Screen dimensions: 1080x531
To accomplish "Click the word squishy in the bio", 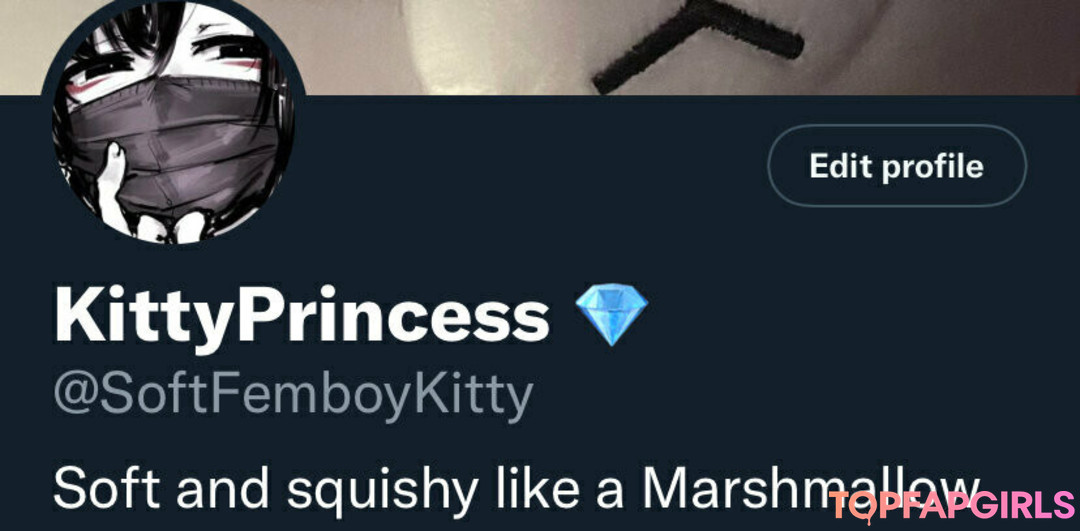I will [382, 490].
